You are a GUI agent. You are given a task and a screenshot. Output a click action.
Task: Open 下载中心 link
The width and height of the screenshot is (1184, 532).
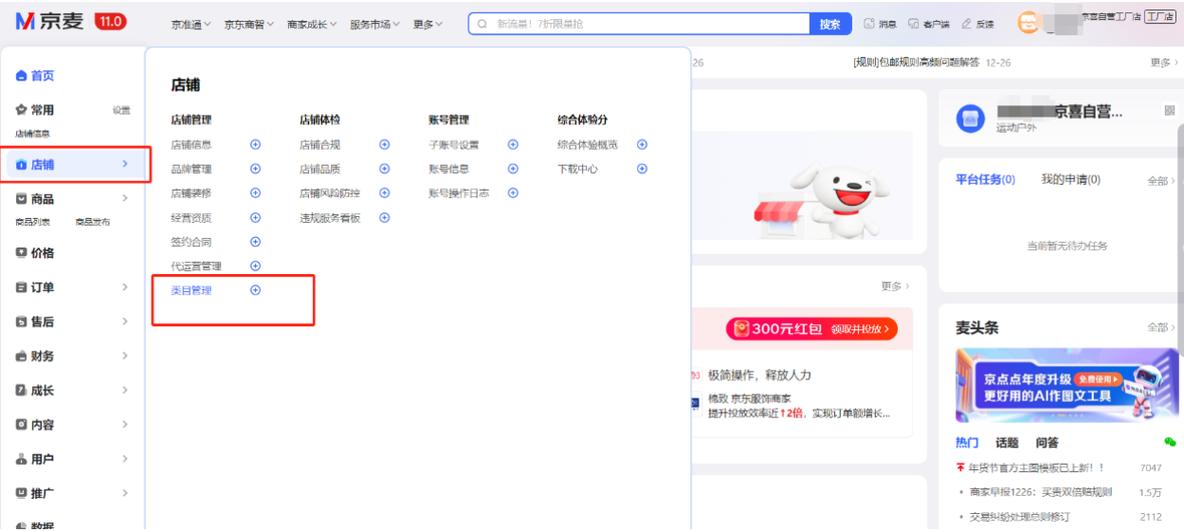tap(578, 169)
